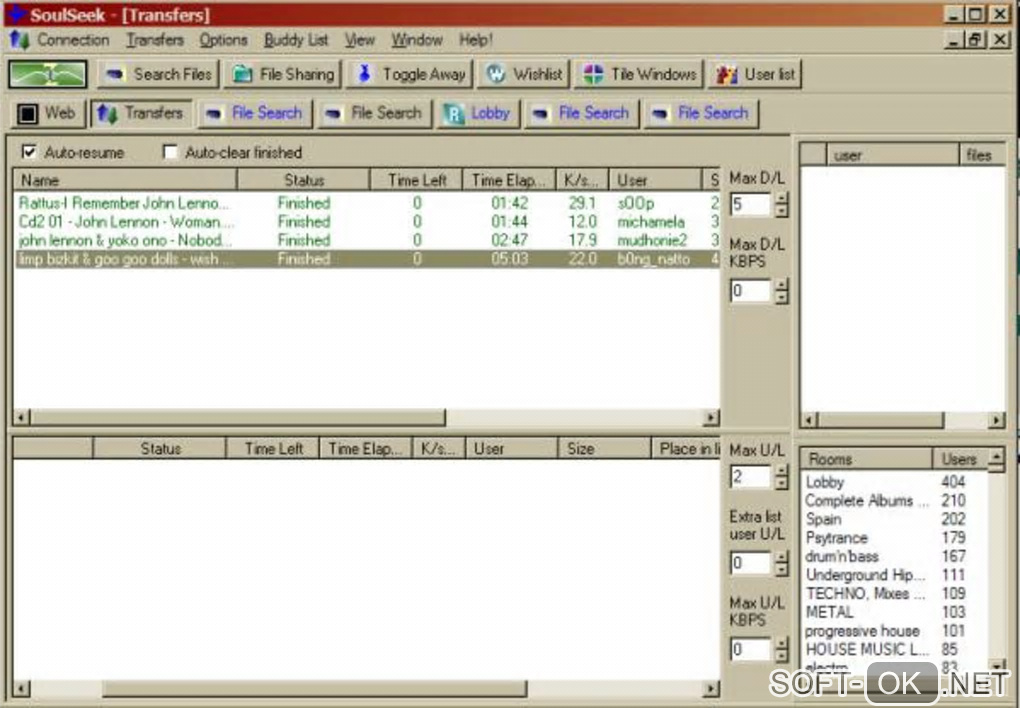Open the Window menu
Viewport: 1020px width, 708px height.
(416, 40)
